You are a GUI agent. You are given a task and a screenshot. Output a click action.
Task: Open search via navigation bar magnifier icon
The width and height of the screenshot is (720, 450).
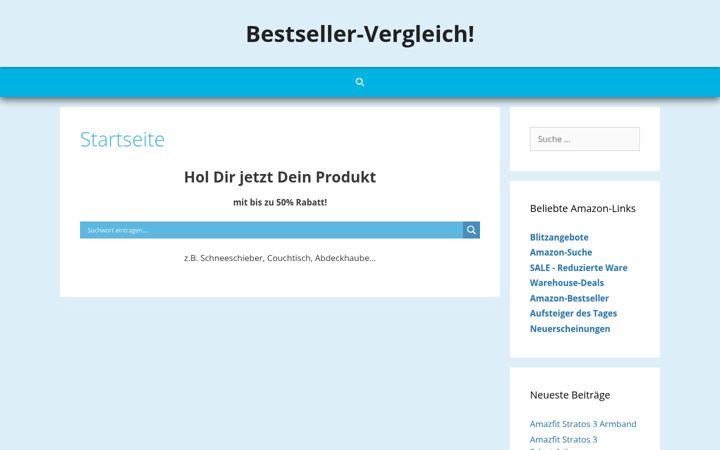click(360, 82)
